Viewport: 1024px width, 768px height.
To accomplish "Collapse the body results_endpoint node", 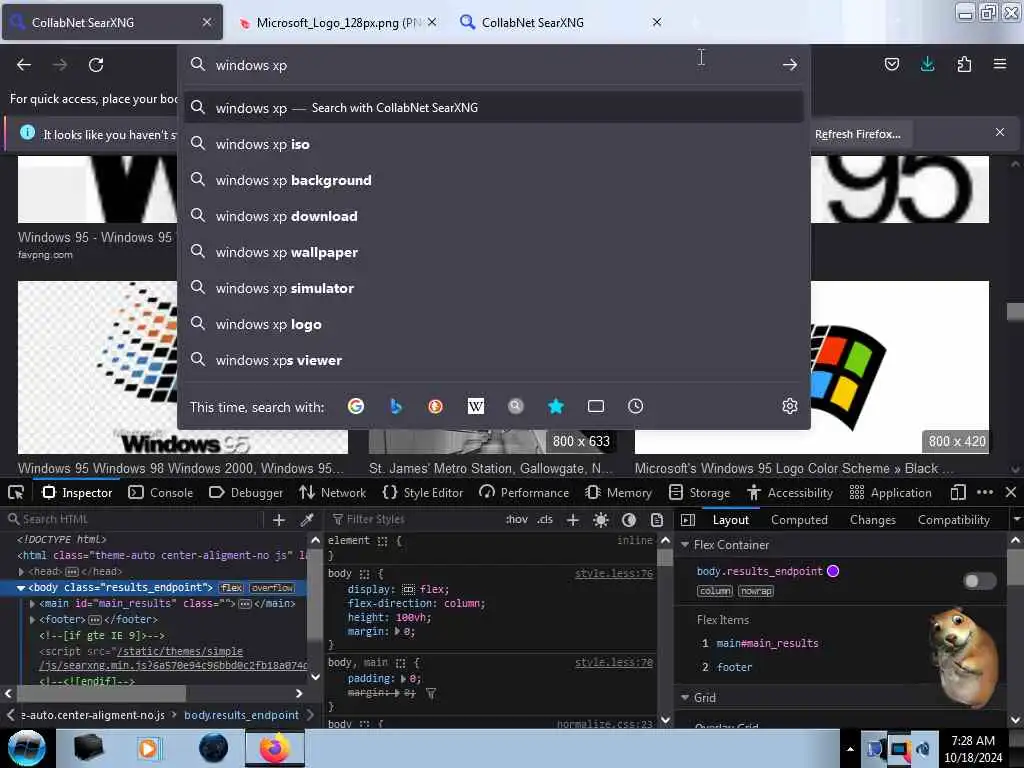I will coord(21,588).
